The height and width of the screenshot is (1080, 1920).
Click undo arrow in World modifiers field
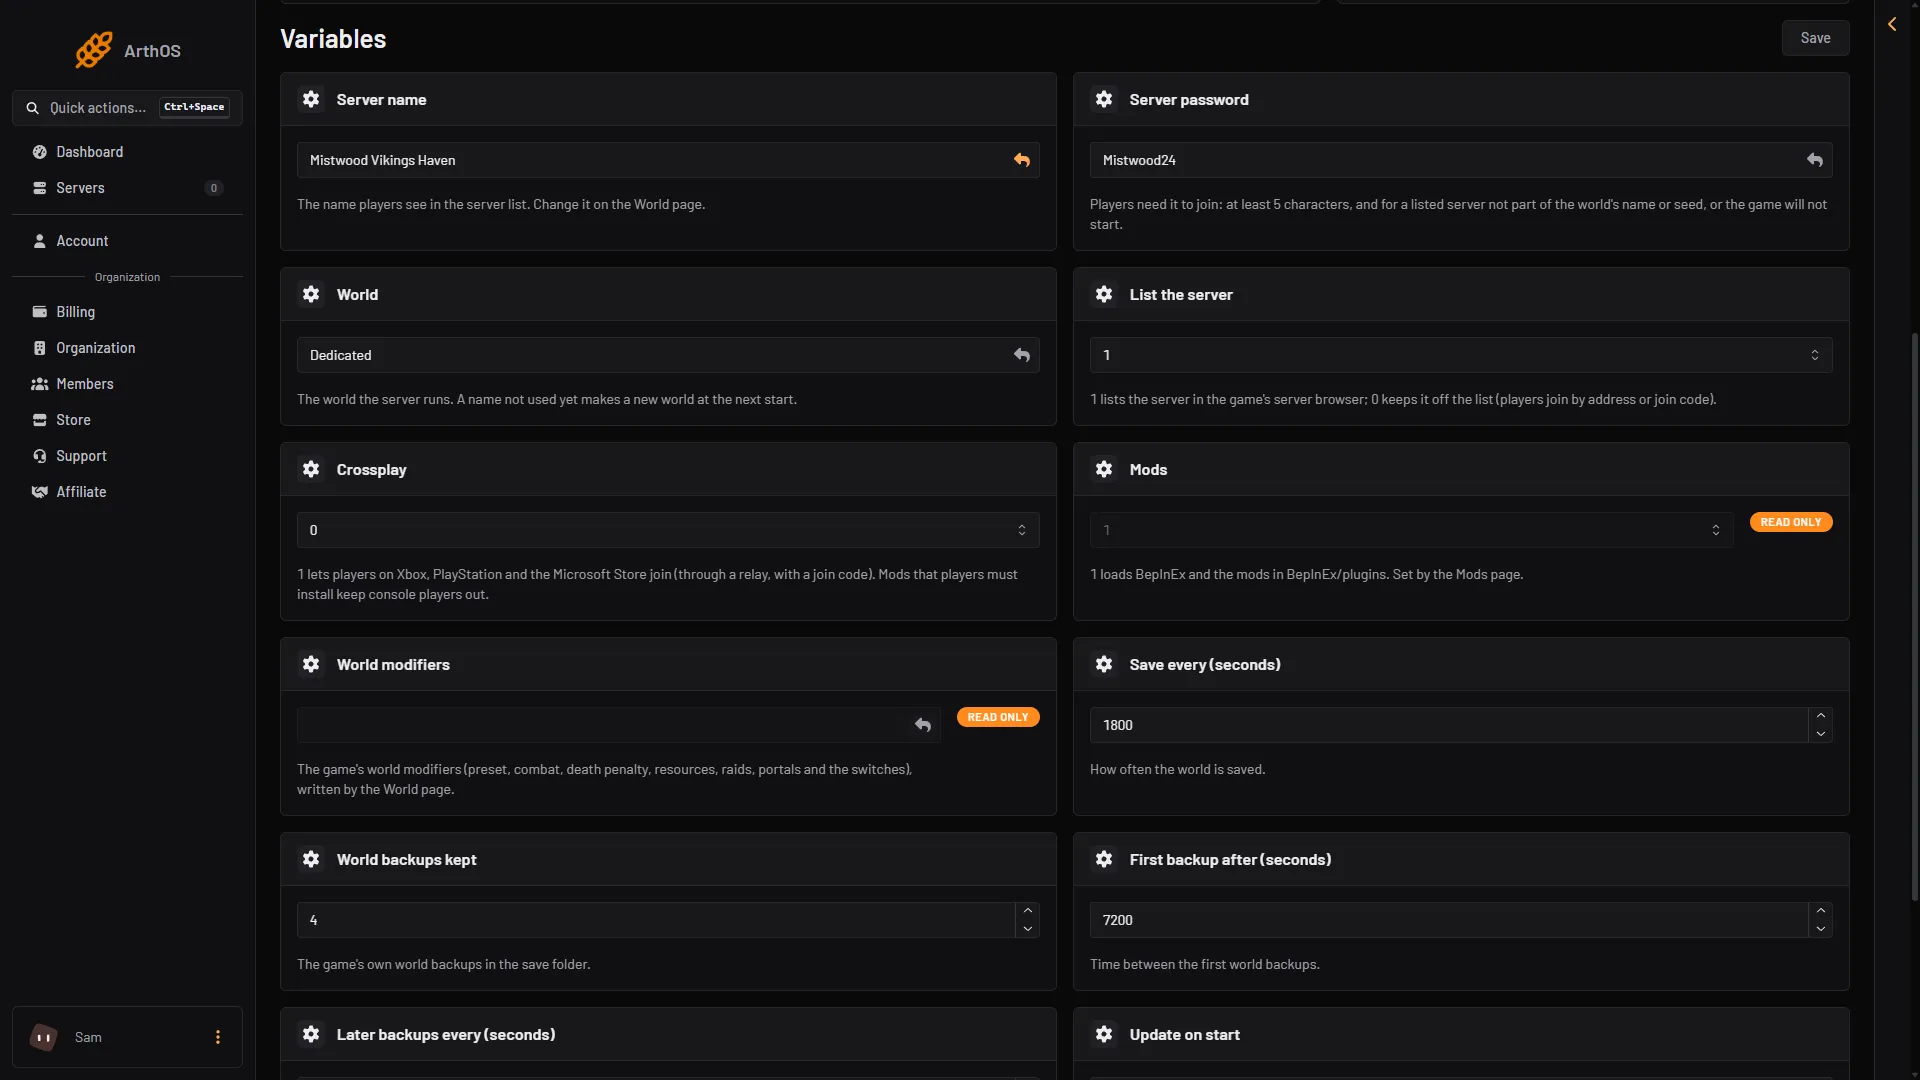coord(923,725)
